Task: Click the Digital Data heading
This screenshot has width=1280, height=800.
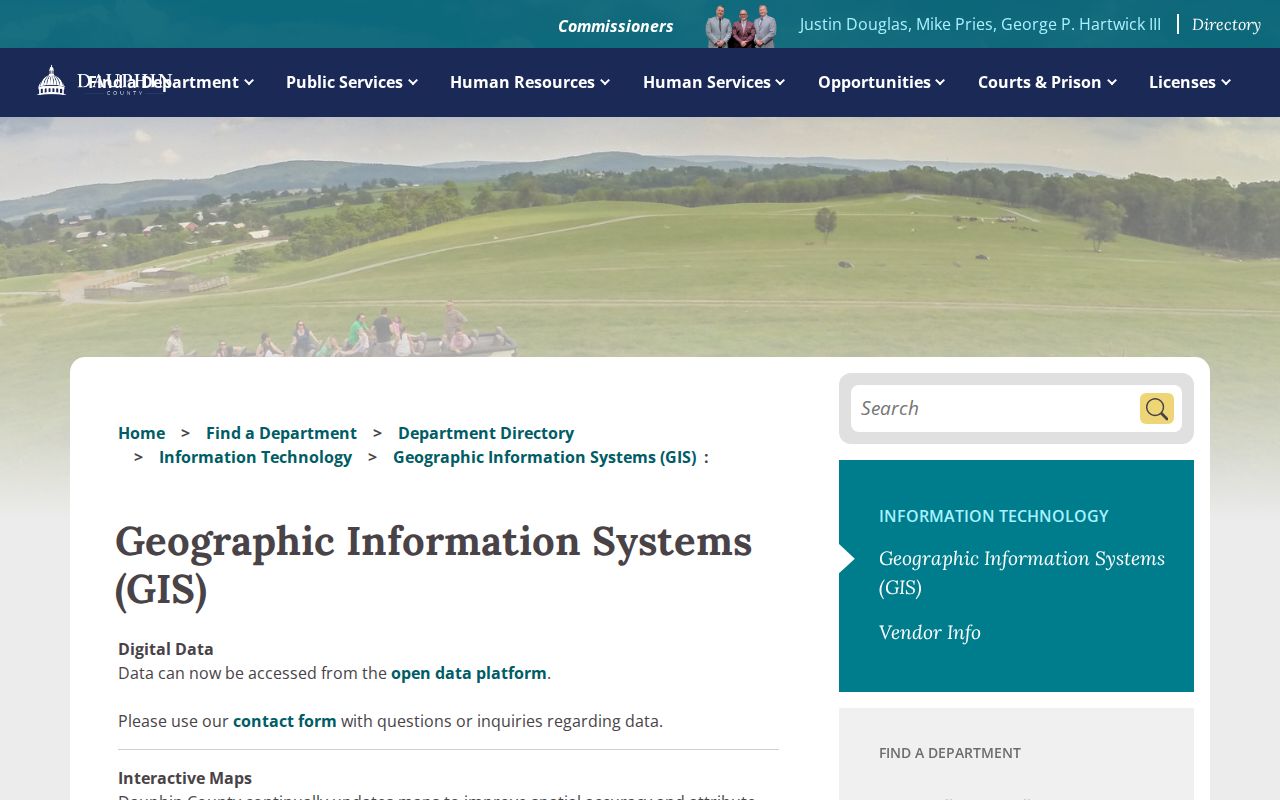Action: pyautogui.click(x=166, y=649)
